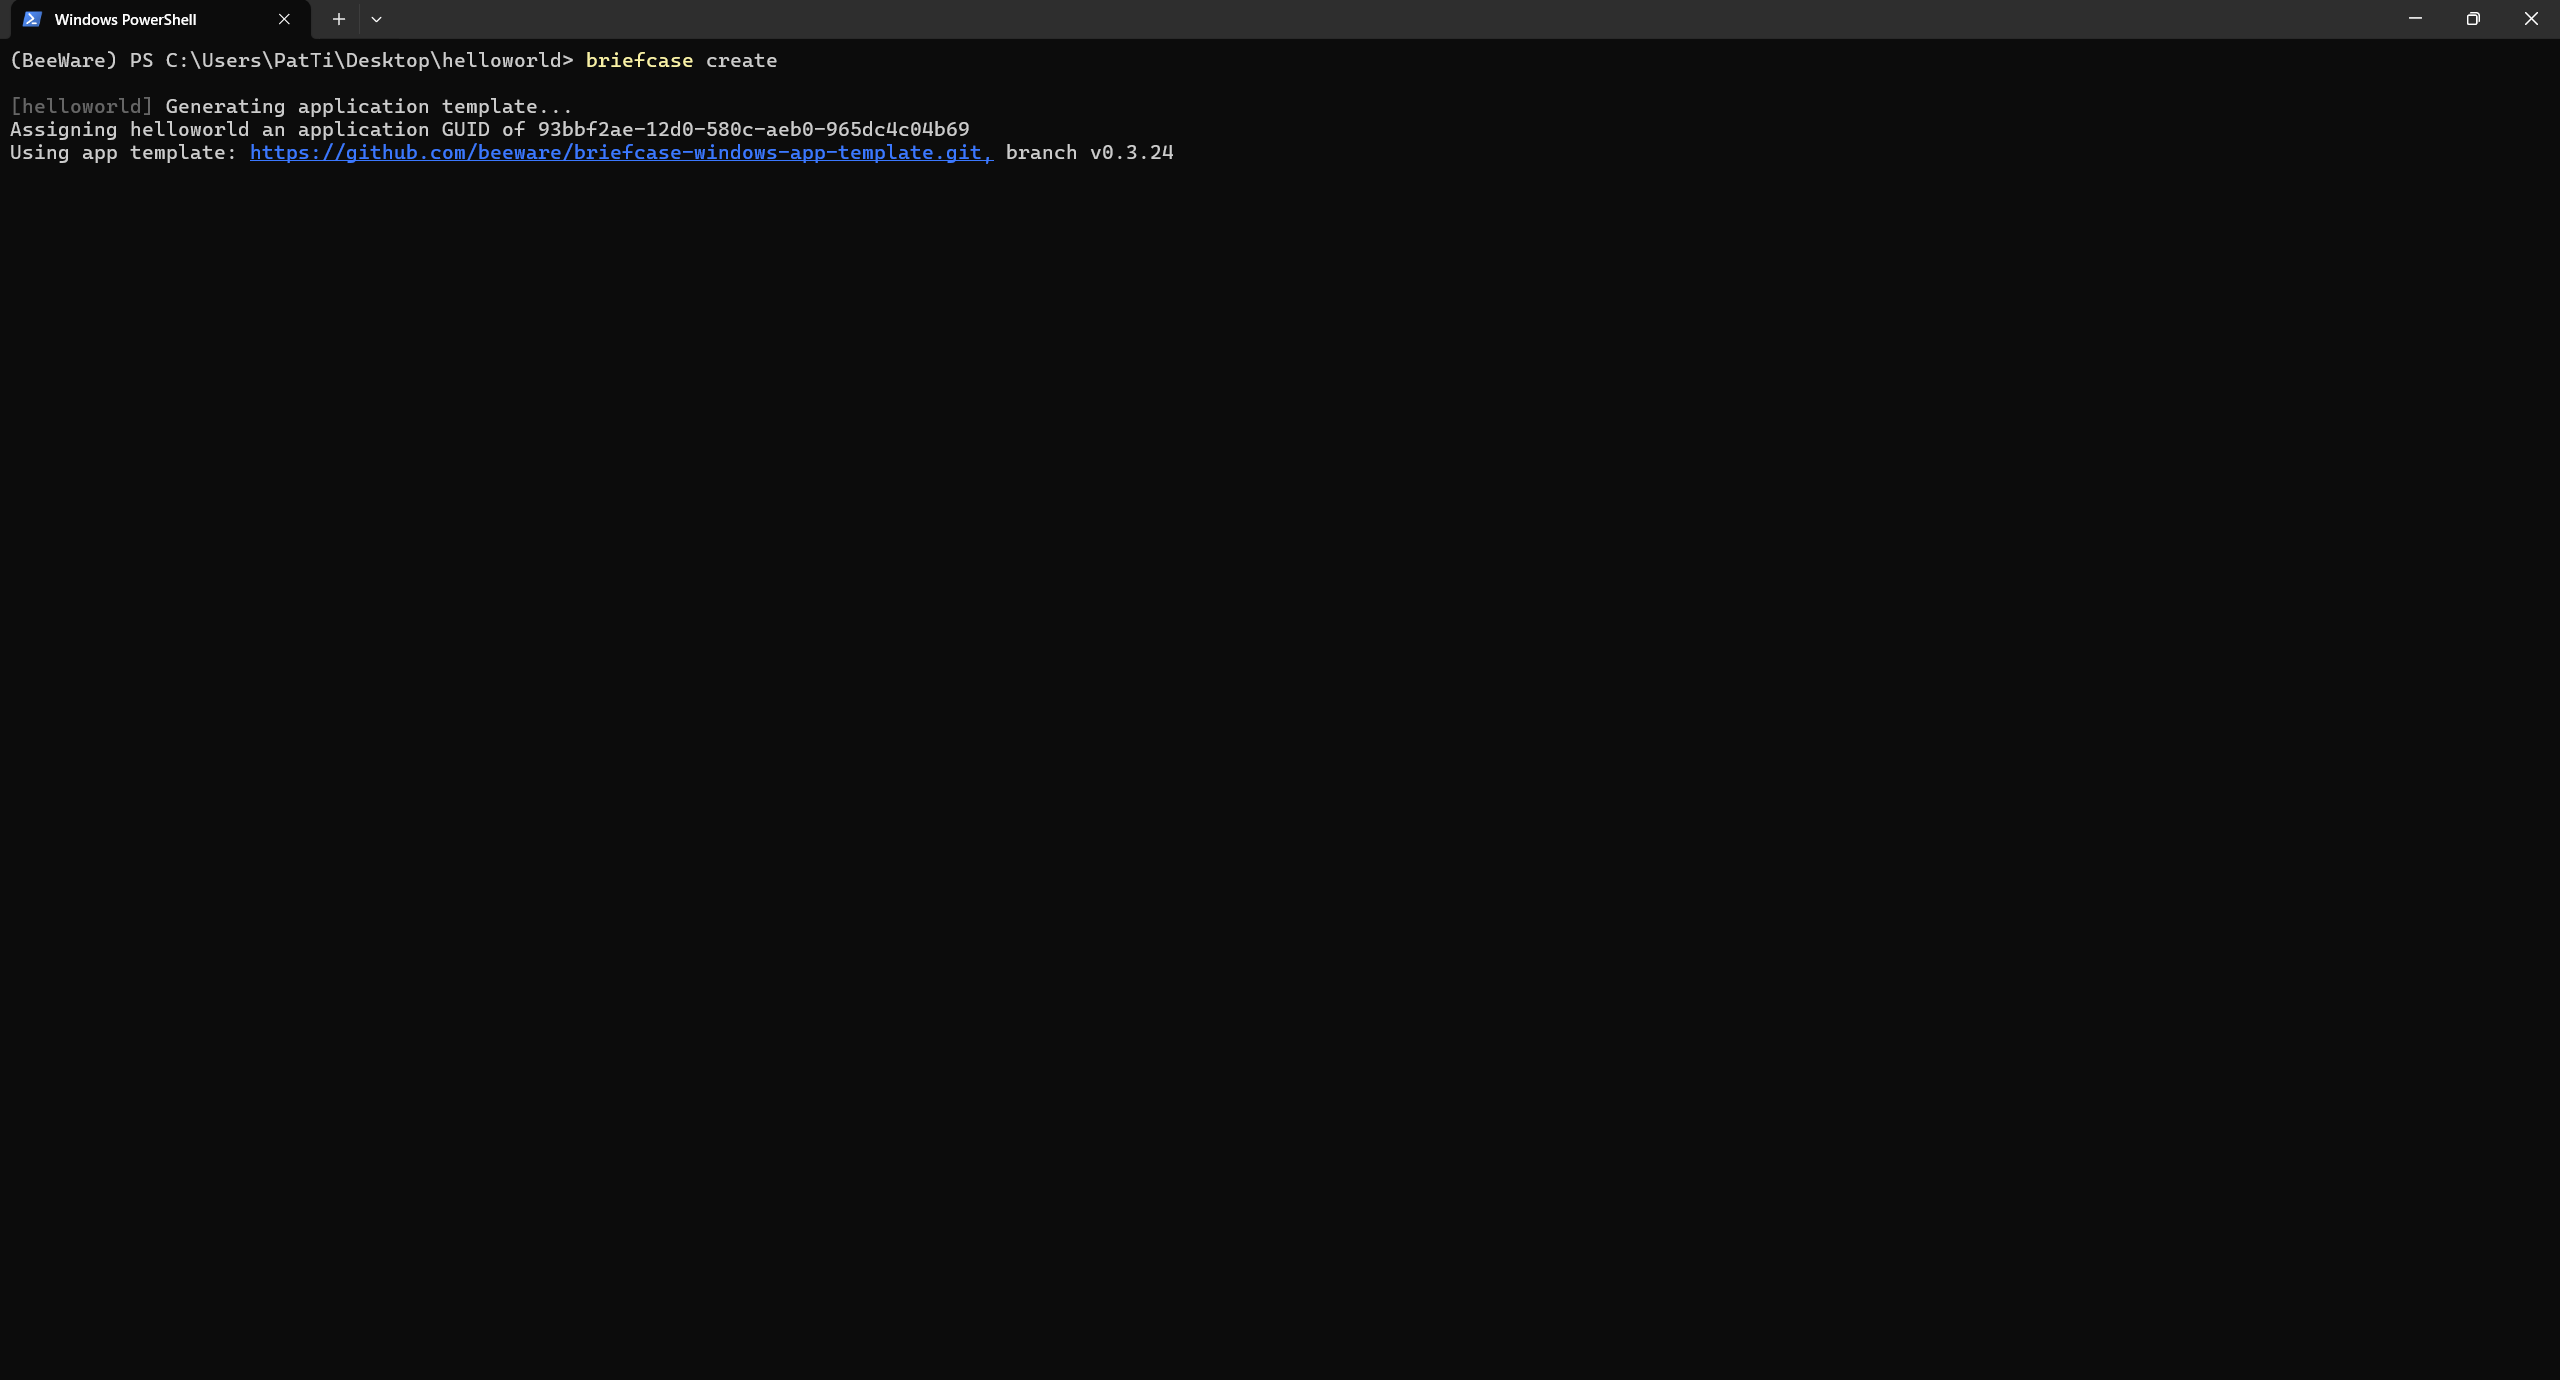
Task: Click the '[helloworld]' prefix text
Action: (82, 107)
